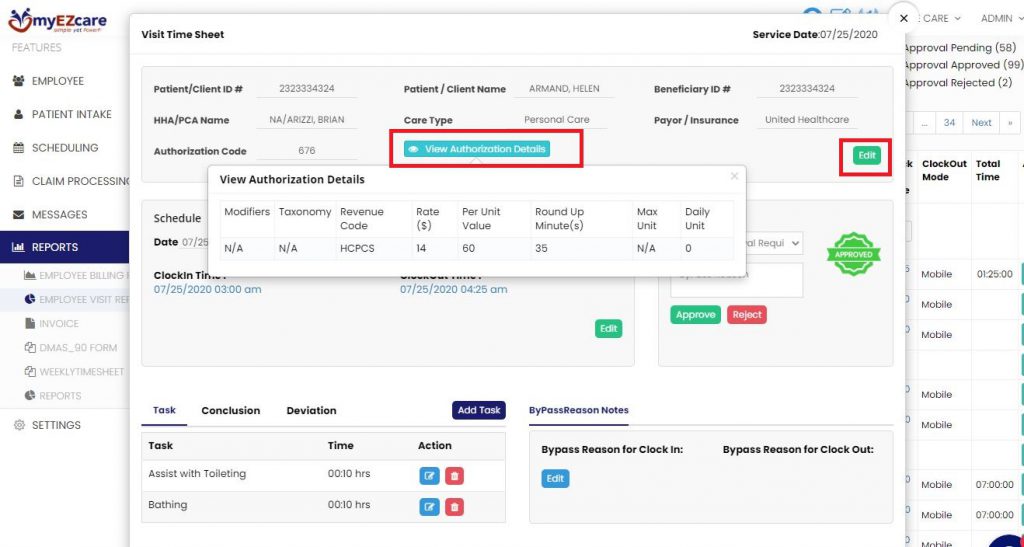
Task: Switch to the Task tab
Action: (164, 411)
